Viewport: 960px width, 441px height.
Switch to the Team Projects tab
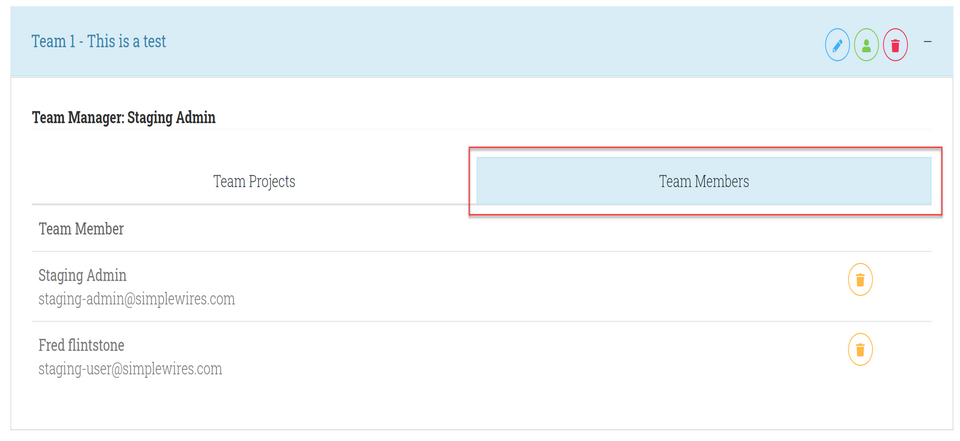[x=254, y=182]
